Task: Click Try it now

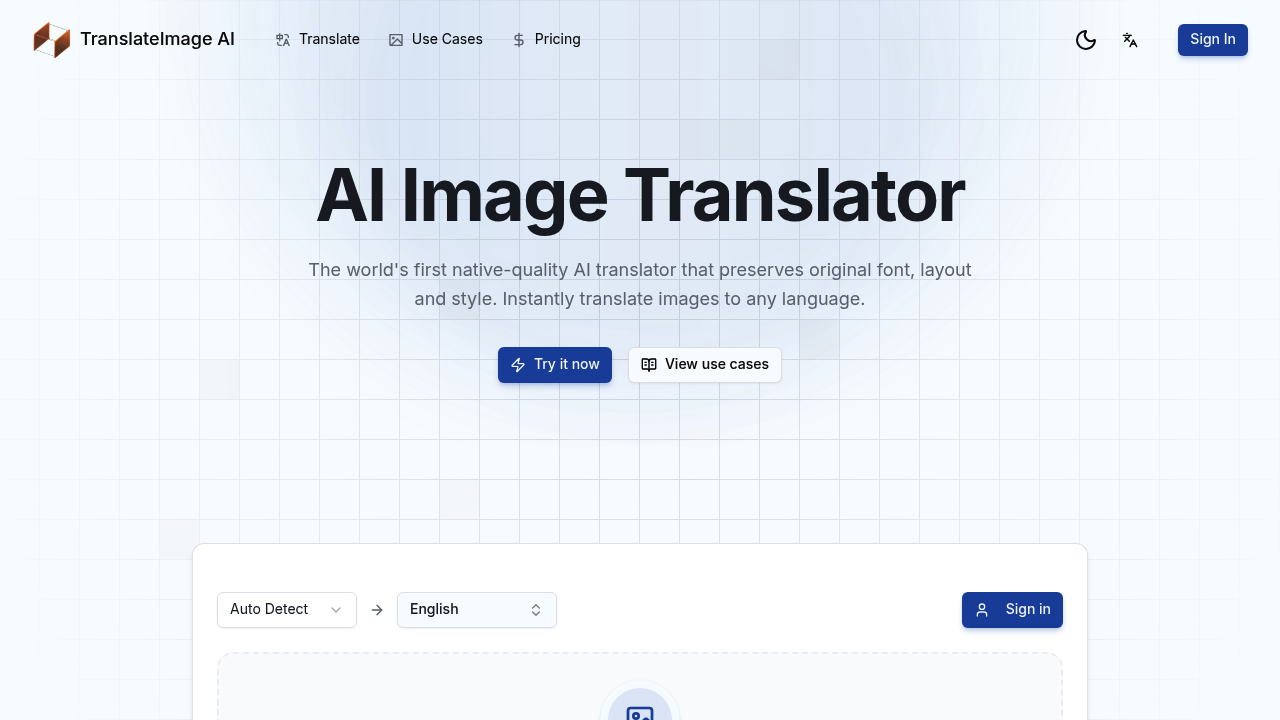Action: [x=555, y=365]
